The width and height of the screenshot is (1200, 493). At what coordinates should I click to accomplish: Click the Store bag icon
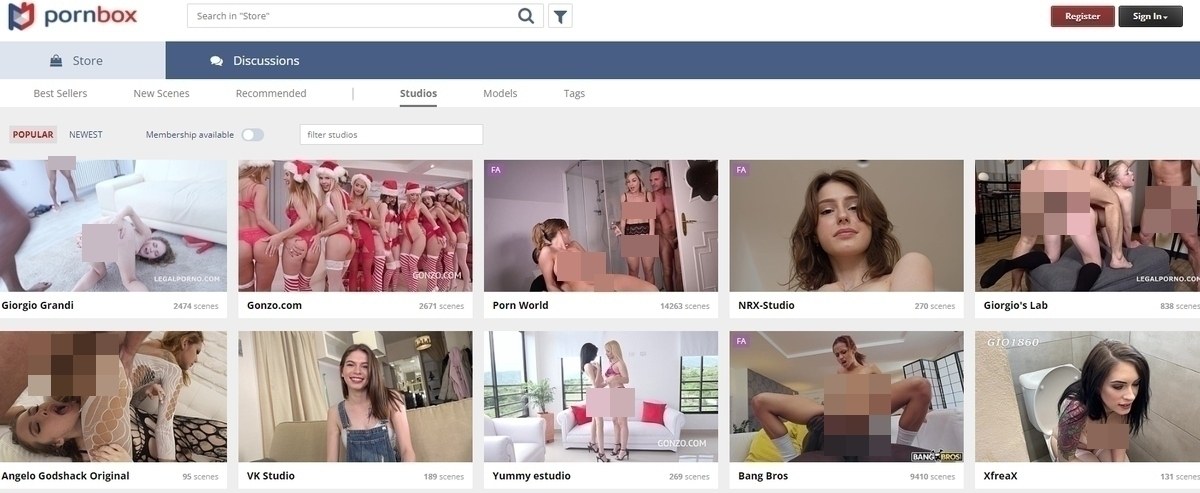tap(57, 61)
